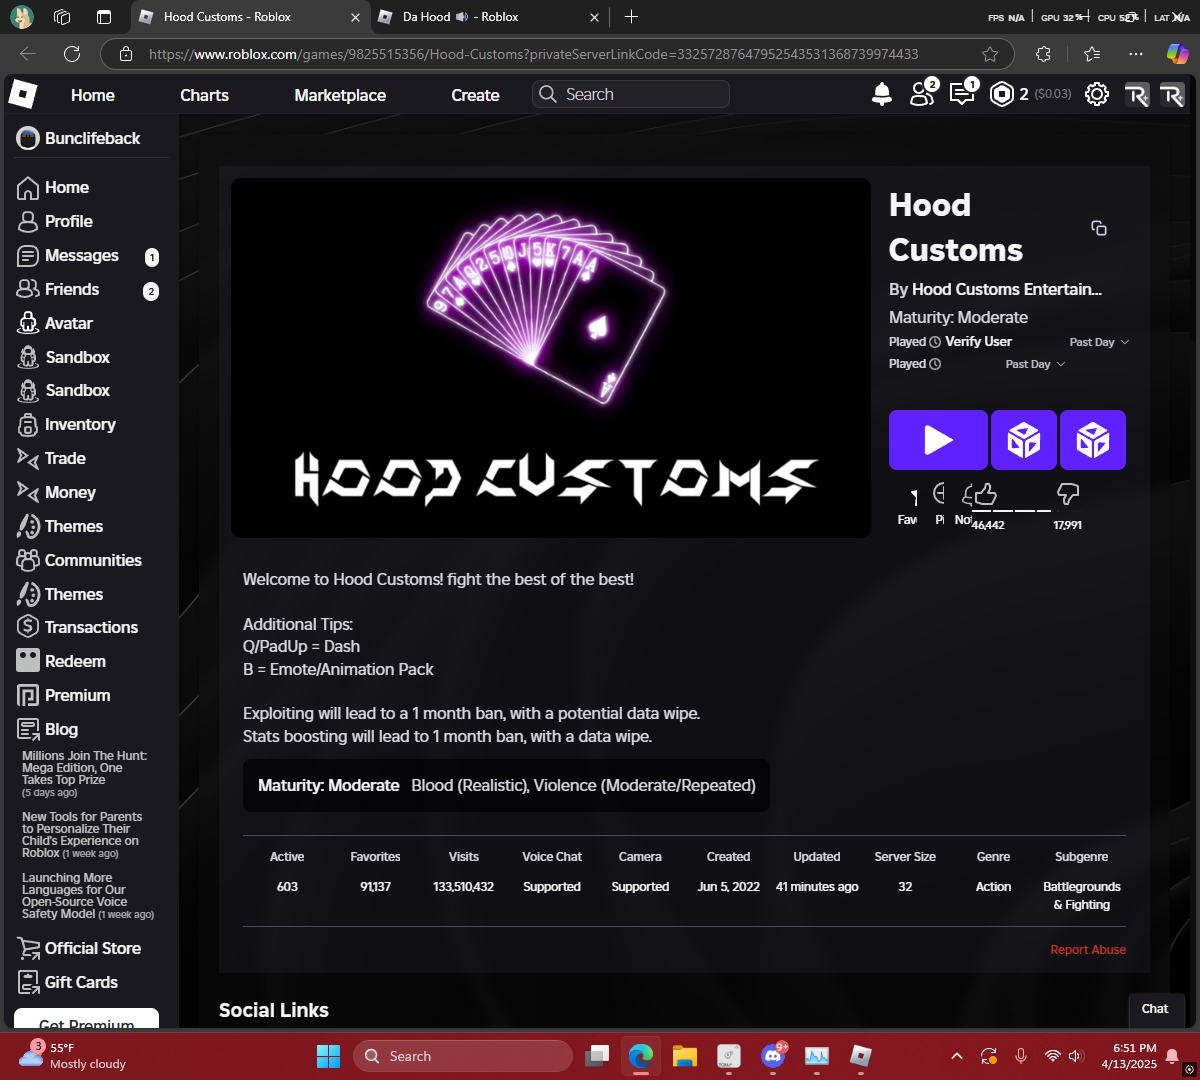This screenshot has height=1080, width=1200.
Task: Read New Tools for Parents blog post
Action: point(82,835)
